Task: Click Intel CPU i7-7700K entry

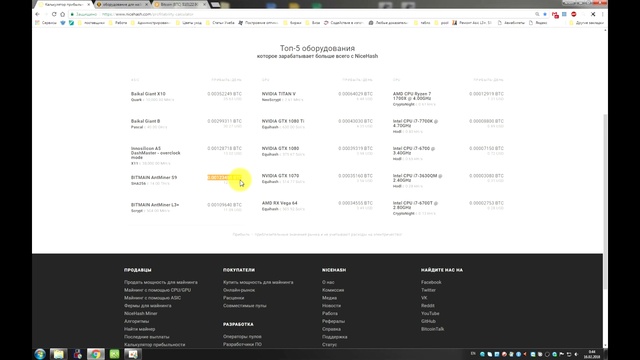Action: 415,123
